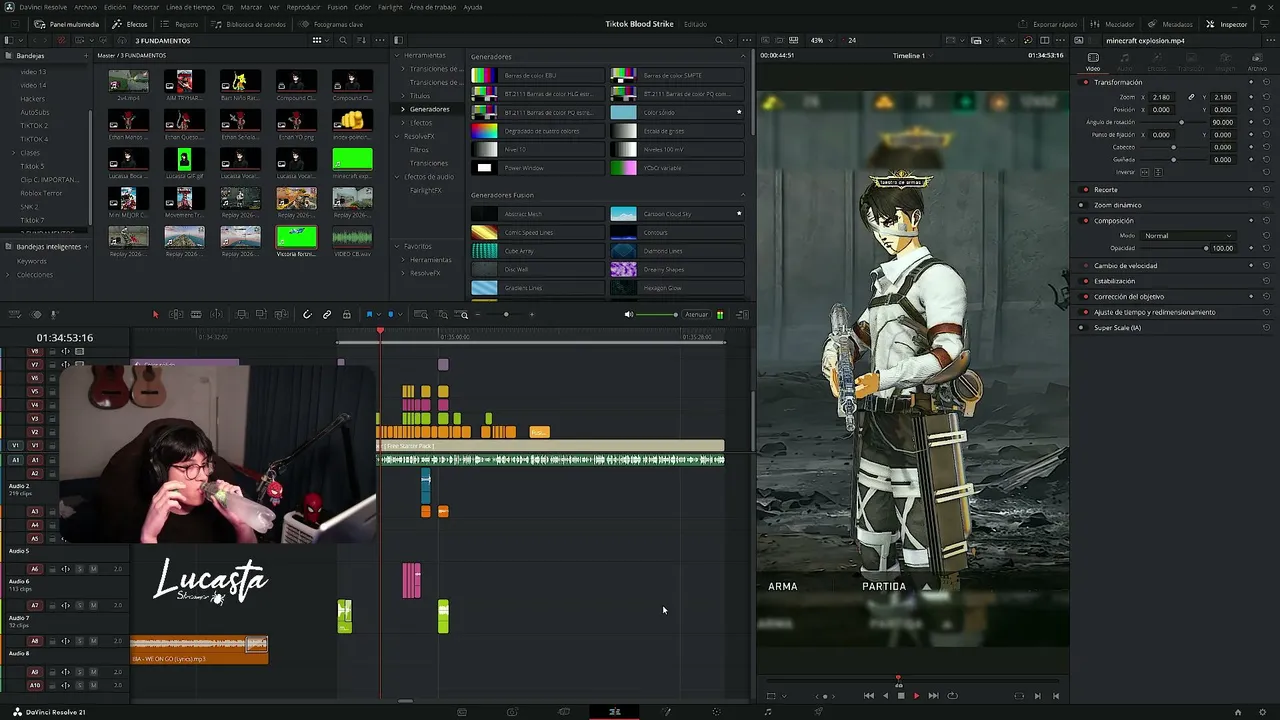This screenshot has height=720, width=1280.
Task: Toggle timeline snapping magnet icon
Action: tap(307, 315)
